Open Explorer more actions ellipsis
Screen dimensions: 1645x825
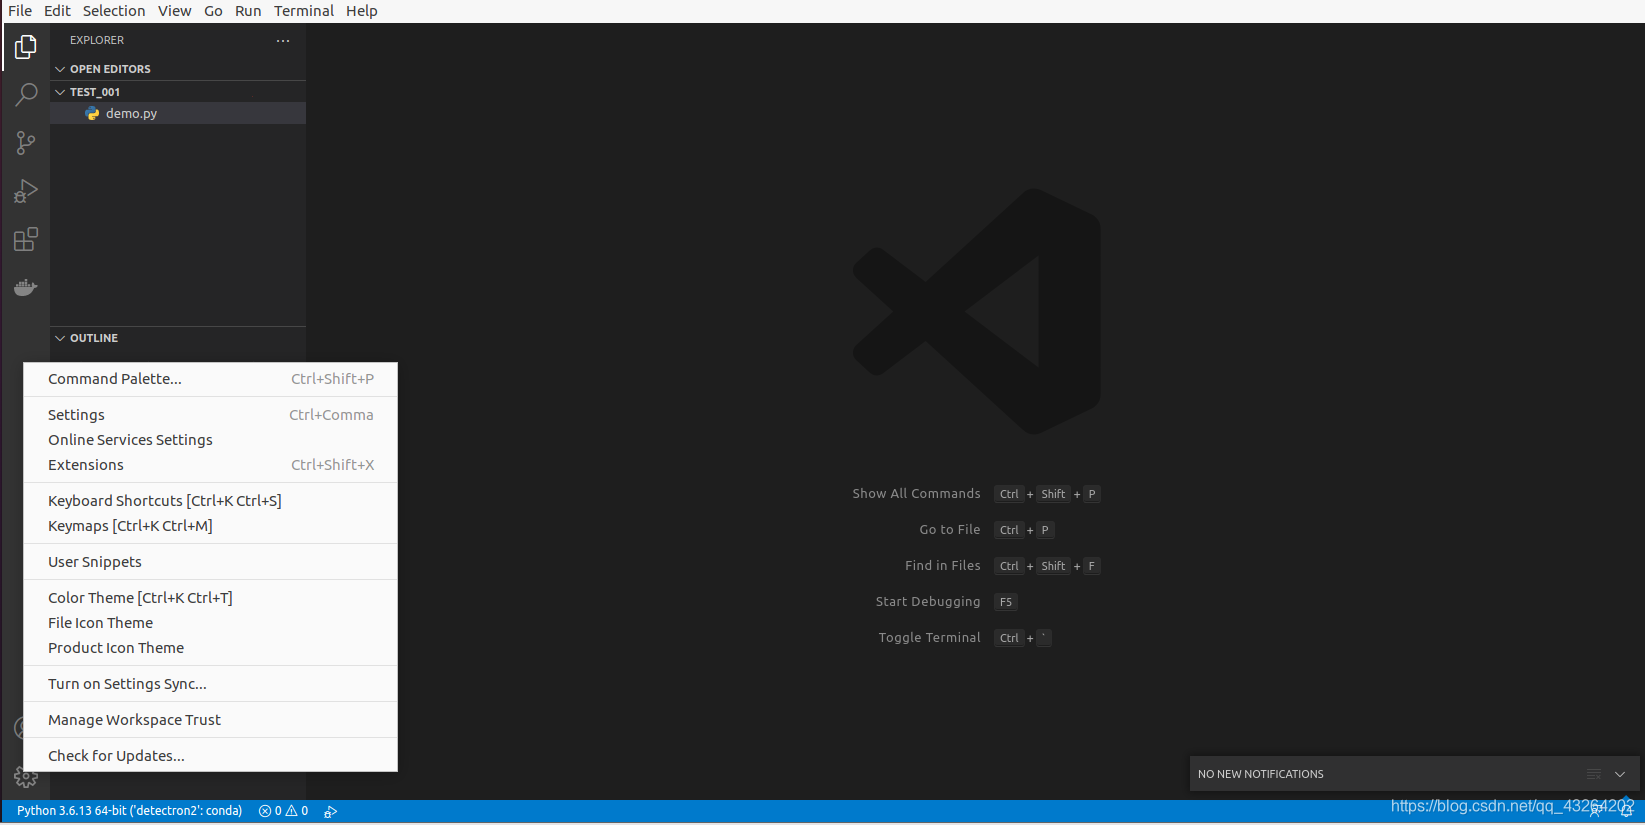pyautogui.click(x=283, y=41)
